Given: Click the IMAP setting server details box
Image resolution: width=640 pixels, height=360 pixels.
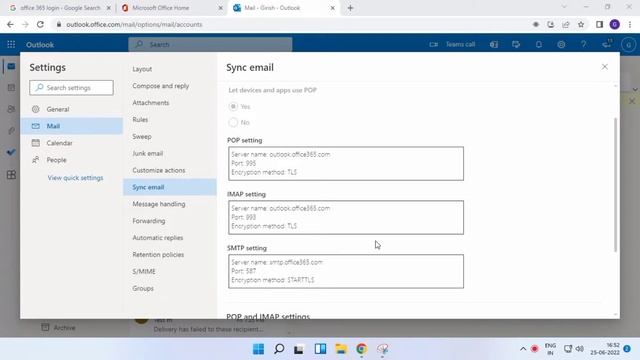Looking at the screenshot, I should [x=346, y=218].
